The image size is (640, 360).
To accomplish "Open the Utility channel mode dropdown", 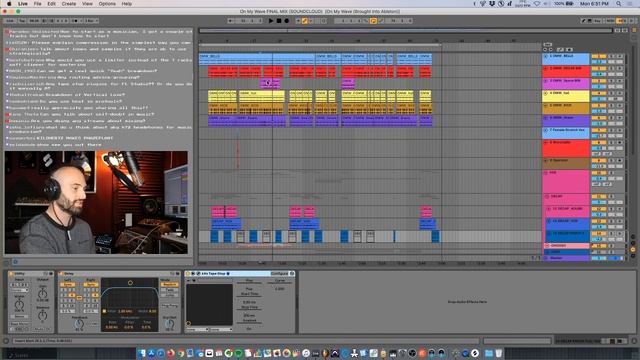I will tap(19, 290).
